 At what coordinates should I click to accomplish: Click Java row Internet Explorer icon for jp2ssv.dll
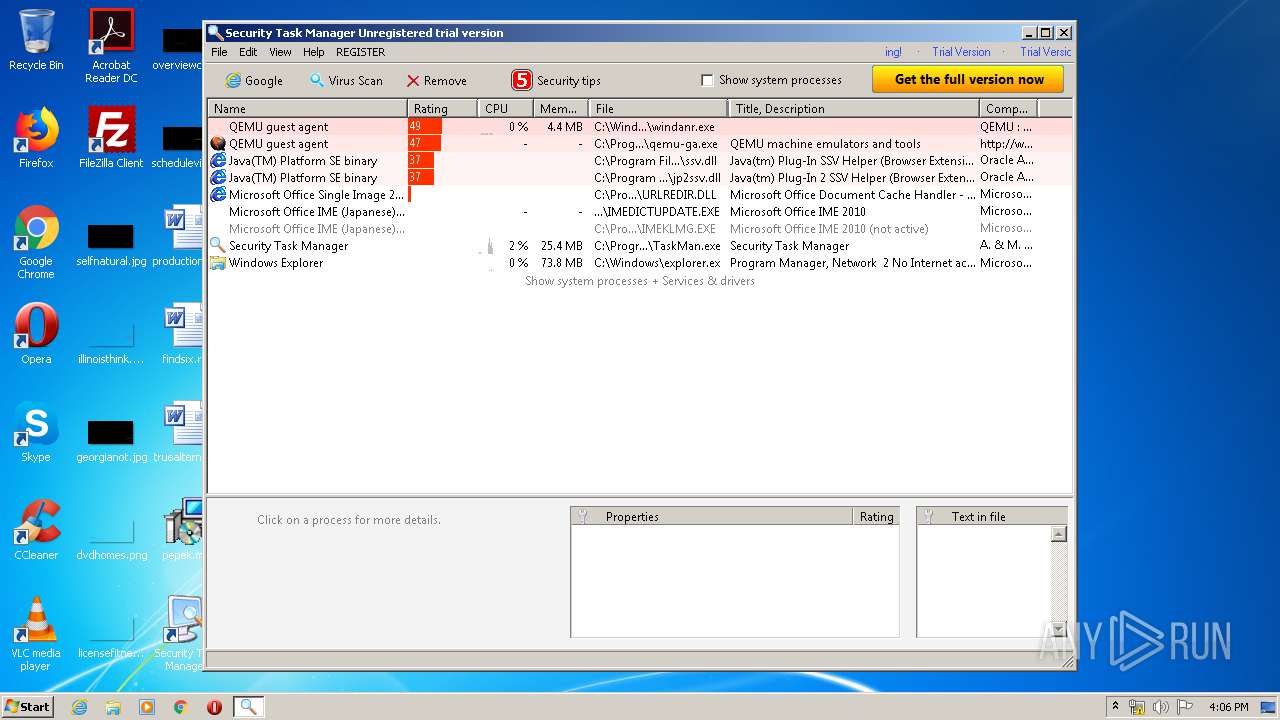point(217,178)
